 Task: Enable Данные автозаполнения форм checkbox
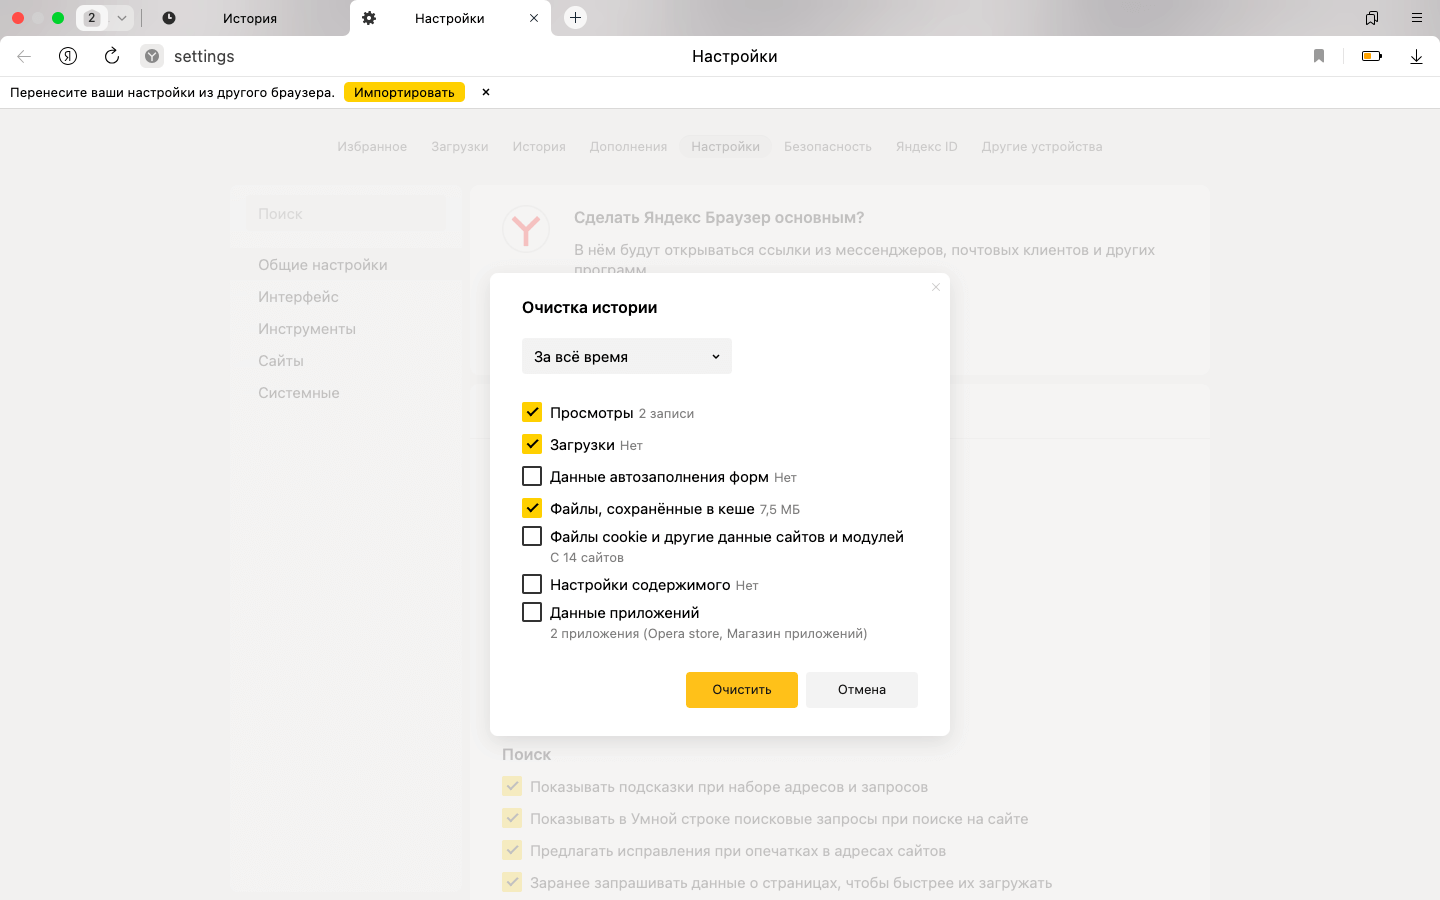[532, 476]
